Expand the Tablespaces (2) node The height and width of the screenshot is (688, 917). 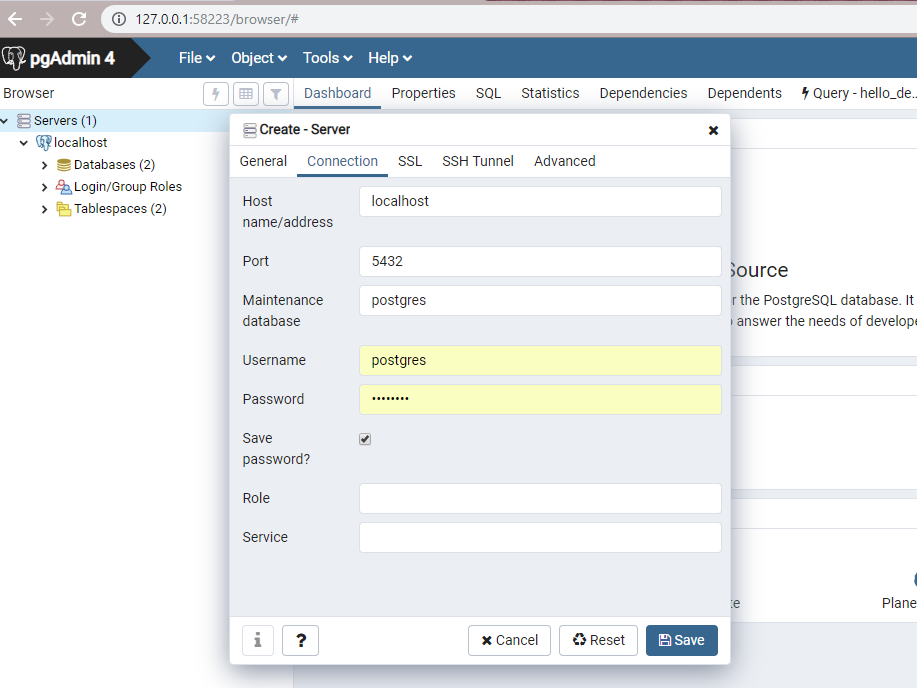44,209
